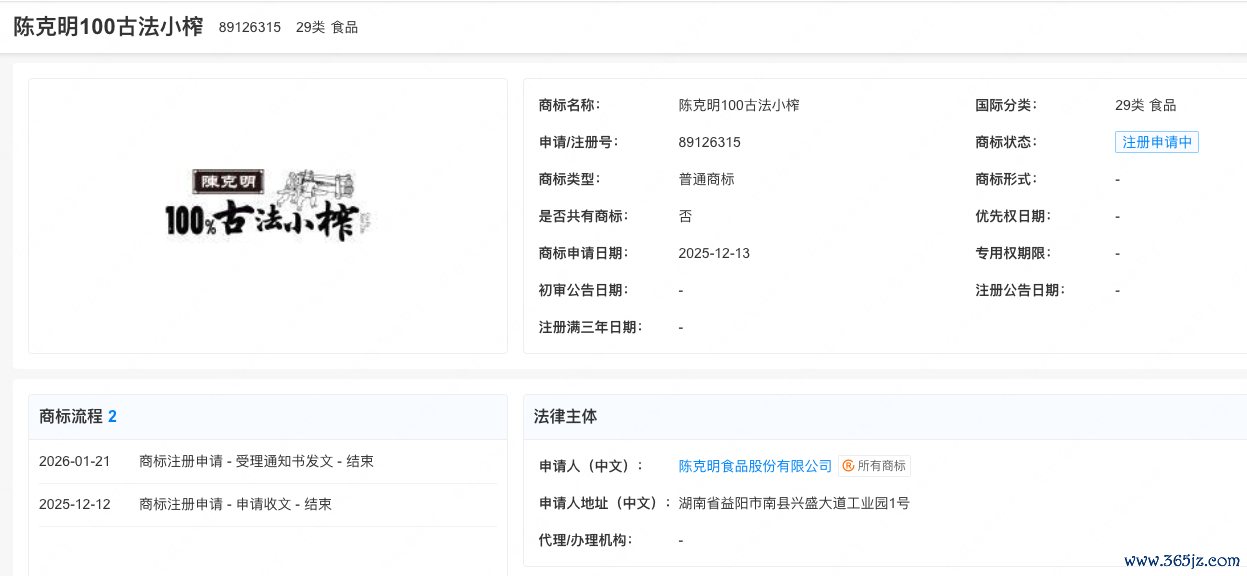Screen dimensions: 1247x576
Task: Click the 商标类型 field label
Action: coord(569,179)
